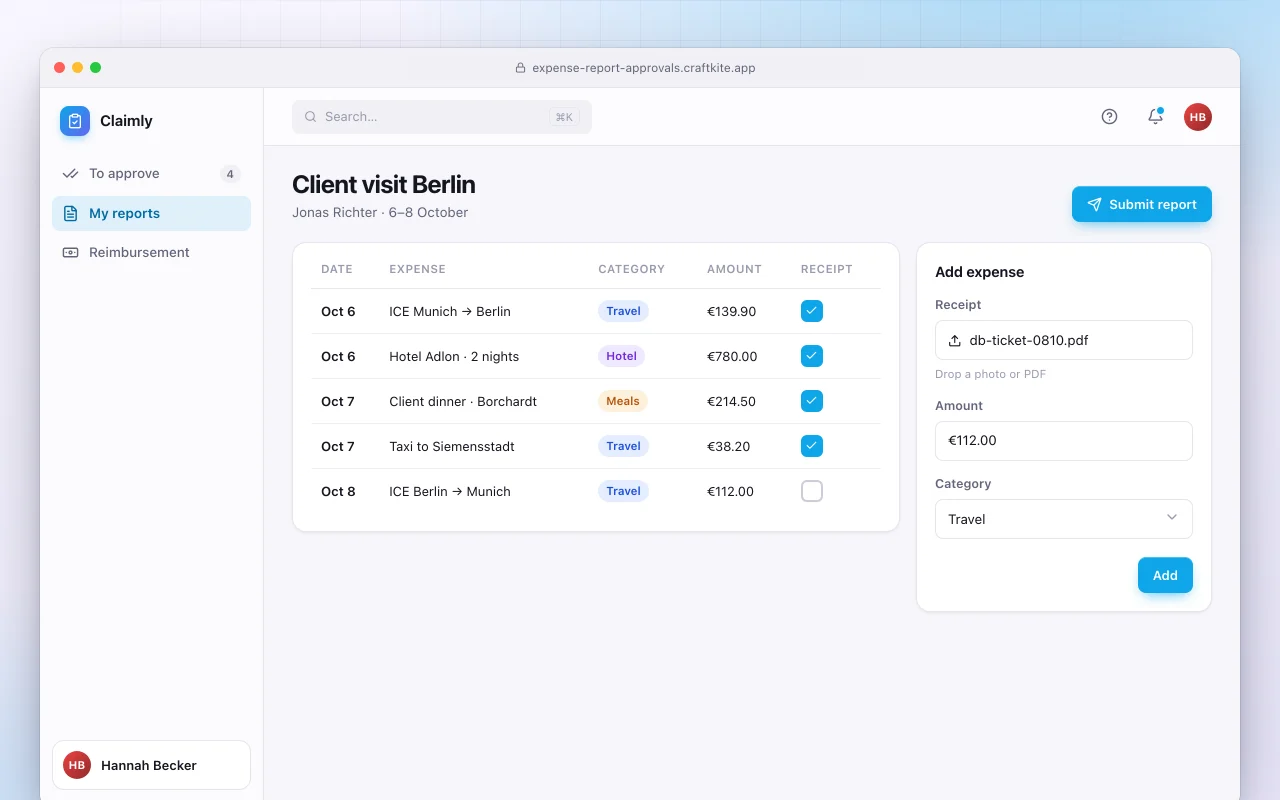
Task: Click the address bar URL text
Action: [644, 68]
